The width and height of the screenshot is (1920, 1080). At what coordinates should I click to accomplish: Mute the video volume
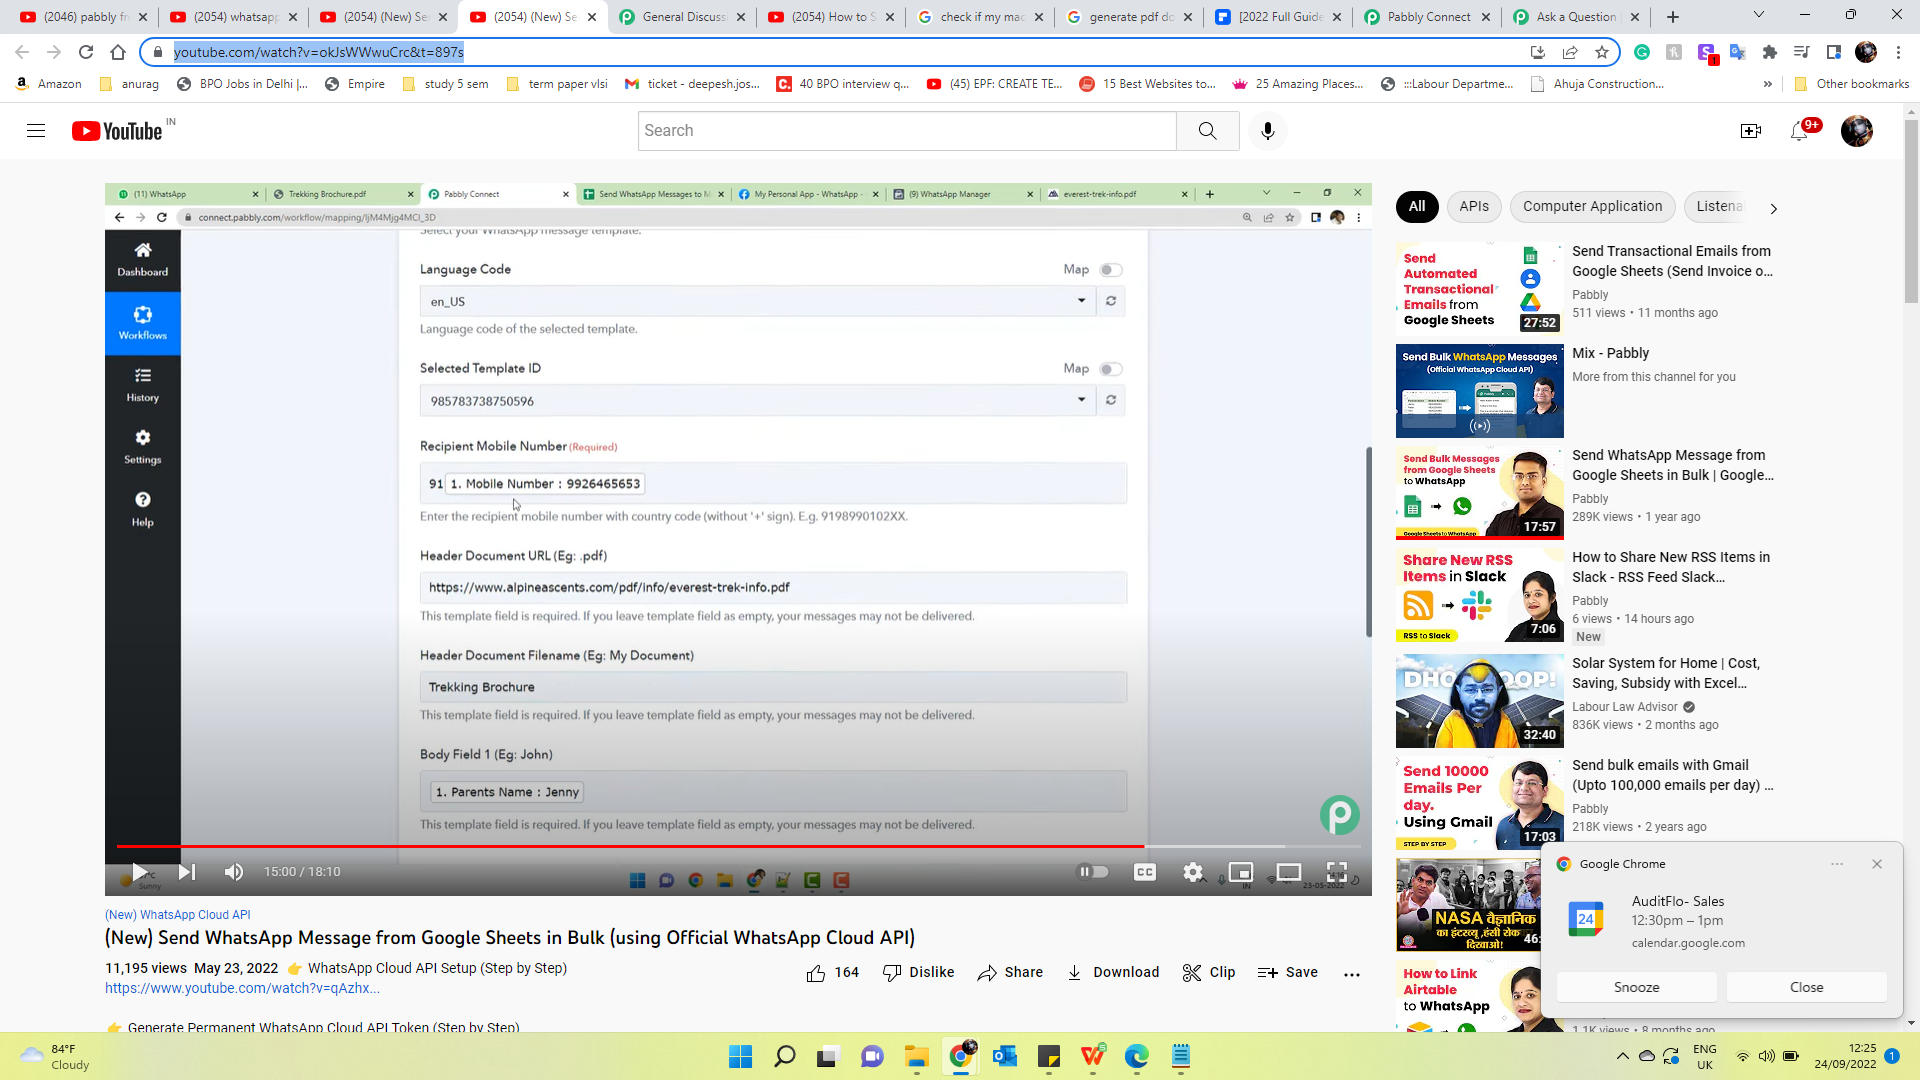(x=234, y=872)
